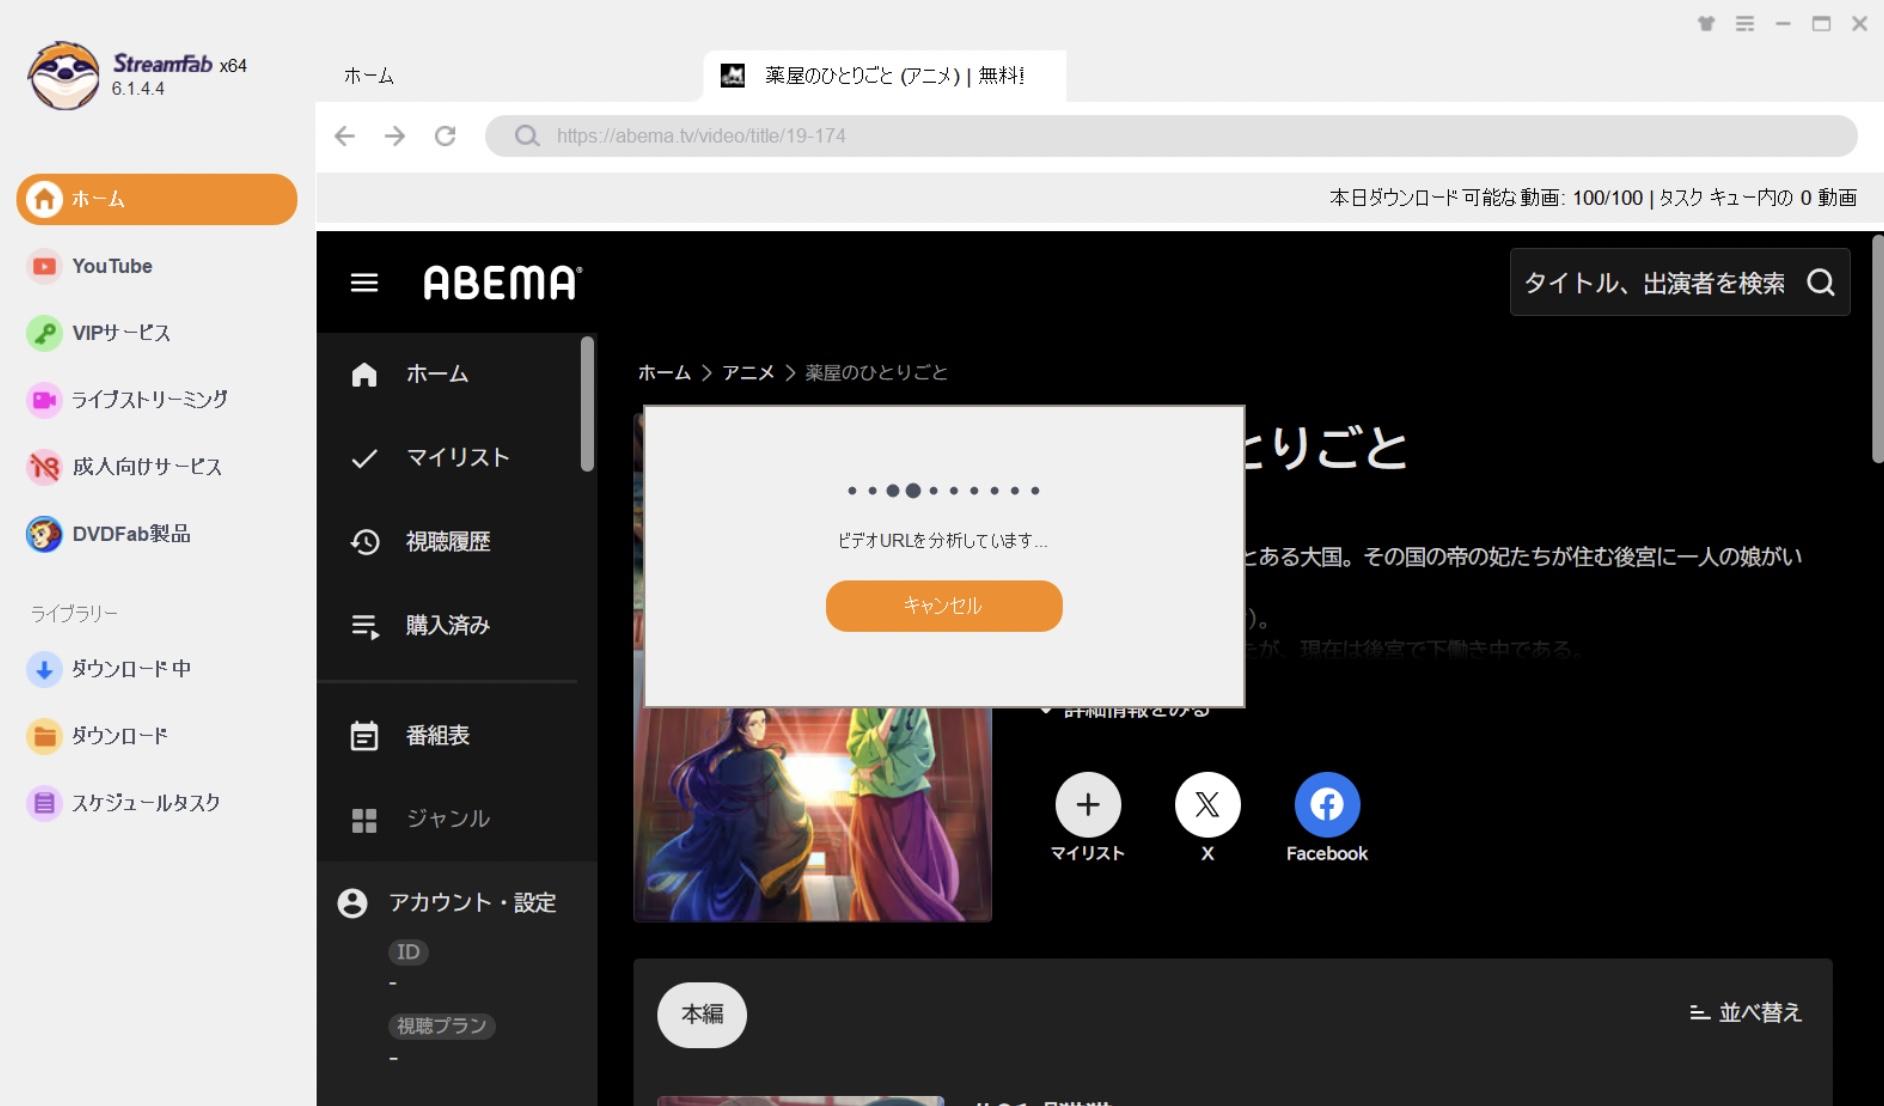Open 成人向けサービス in the sidebar
The height and width of the screenshot is (1106, 1884).
125,467
